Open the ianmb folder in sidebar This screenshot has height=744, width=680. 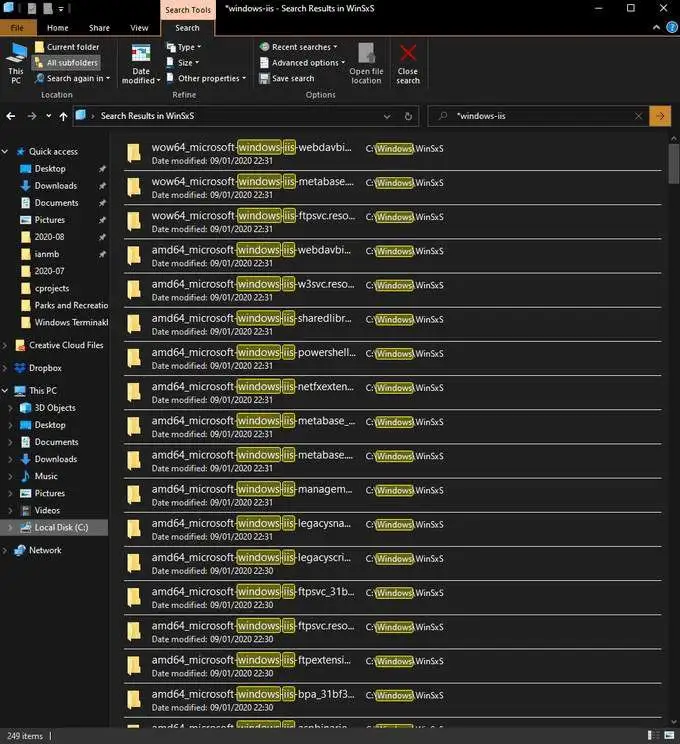47,254
